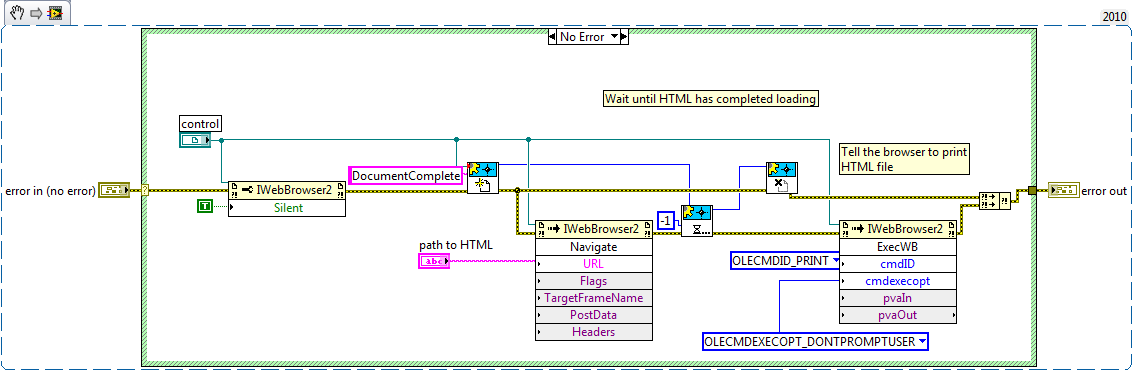Select next case with right arrow

[624, 37]
